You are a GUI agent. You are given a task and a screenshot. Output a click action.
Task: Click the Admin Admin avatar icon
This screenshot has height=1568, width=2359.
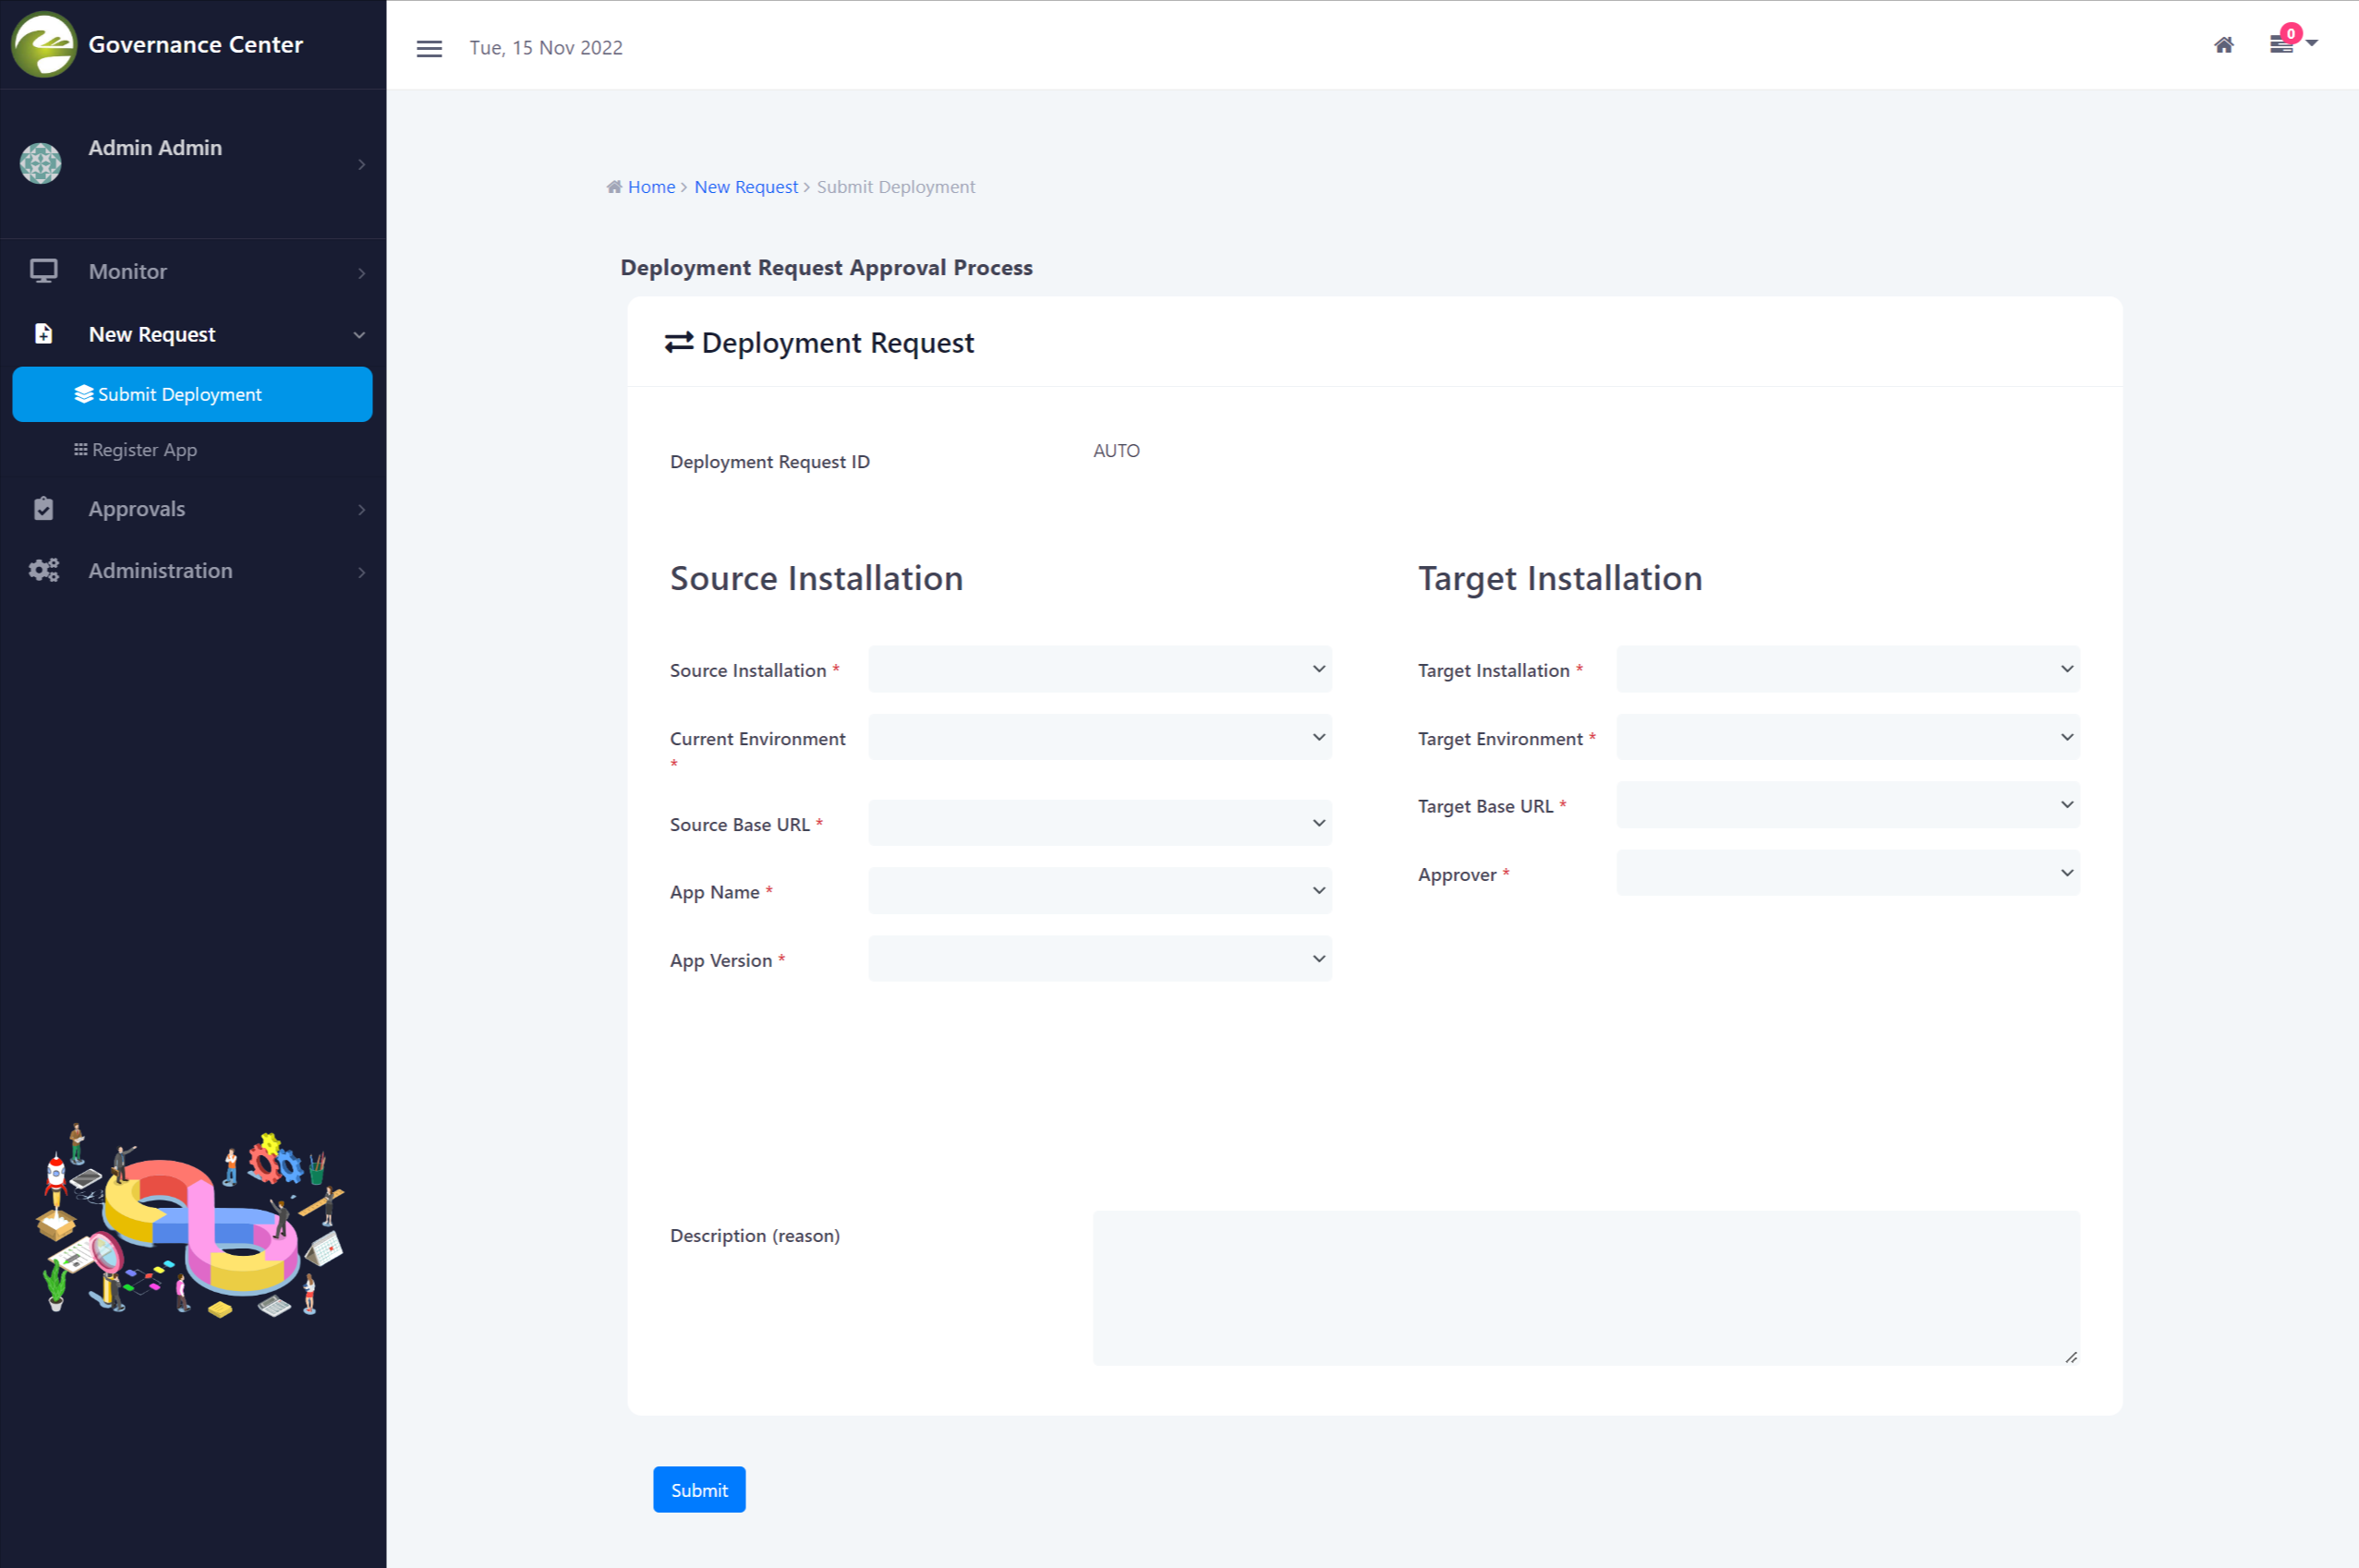point(41,163)
